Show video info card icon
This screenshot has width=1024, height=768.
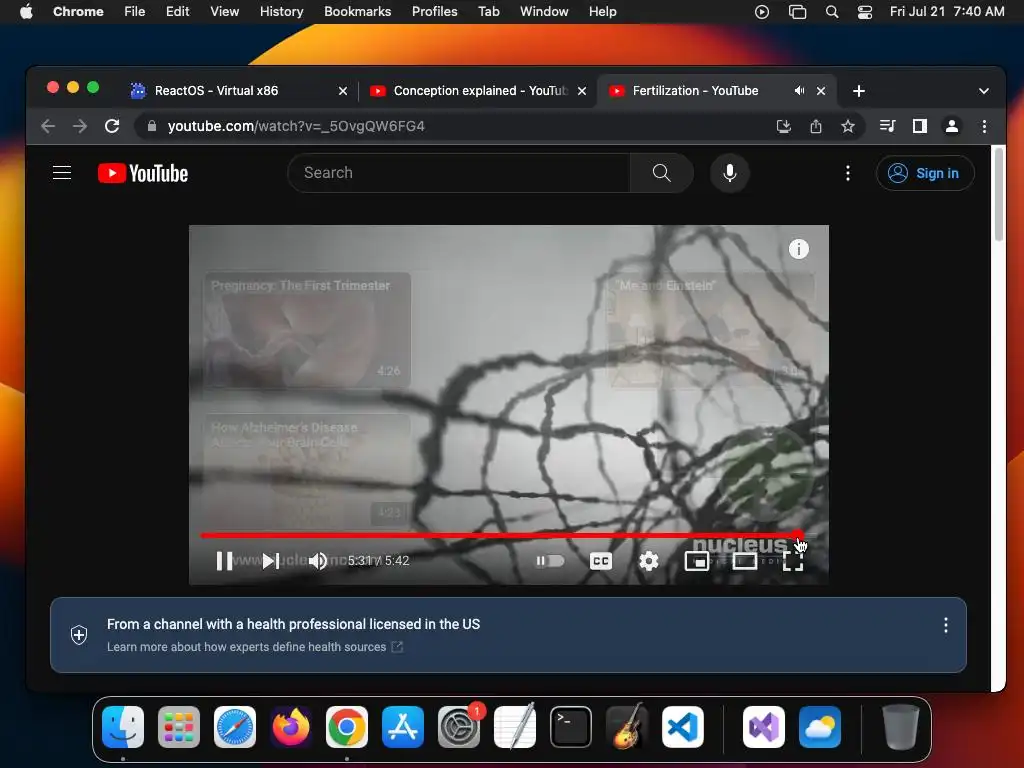pyautogui.click(x=799, y=249)
